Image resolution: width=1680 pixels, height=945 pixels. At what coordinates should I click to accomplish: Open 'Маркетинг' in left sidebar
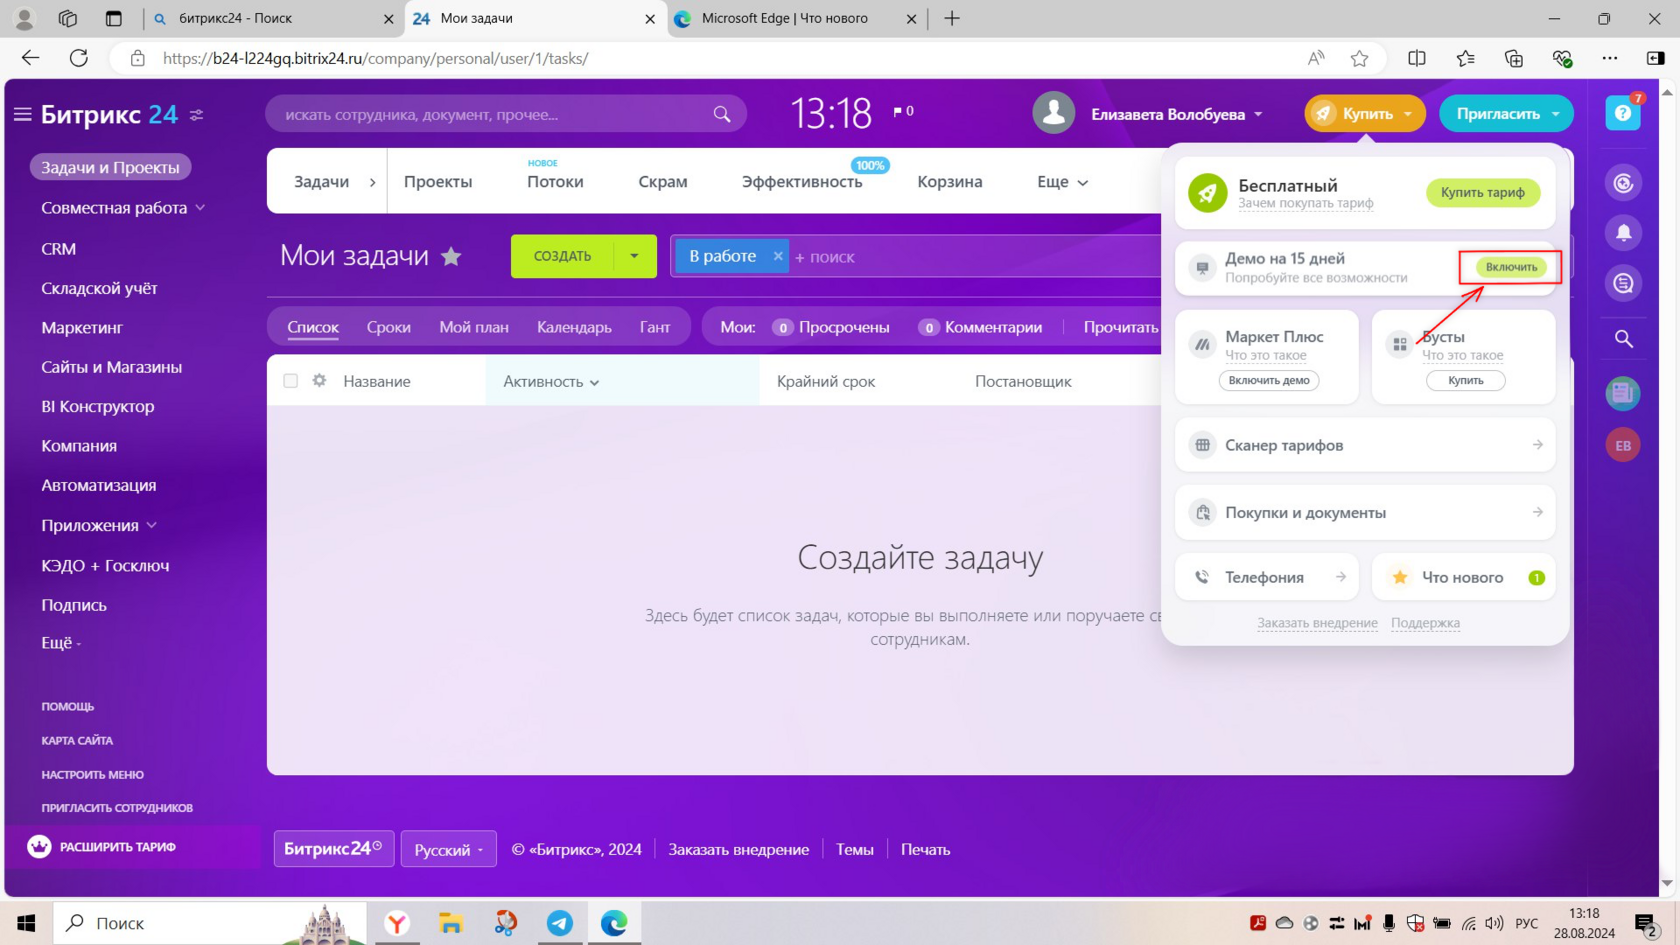82,327
